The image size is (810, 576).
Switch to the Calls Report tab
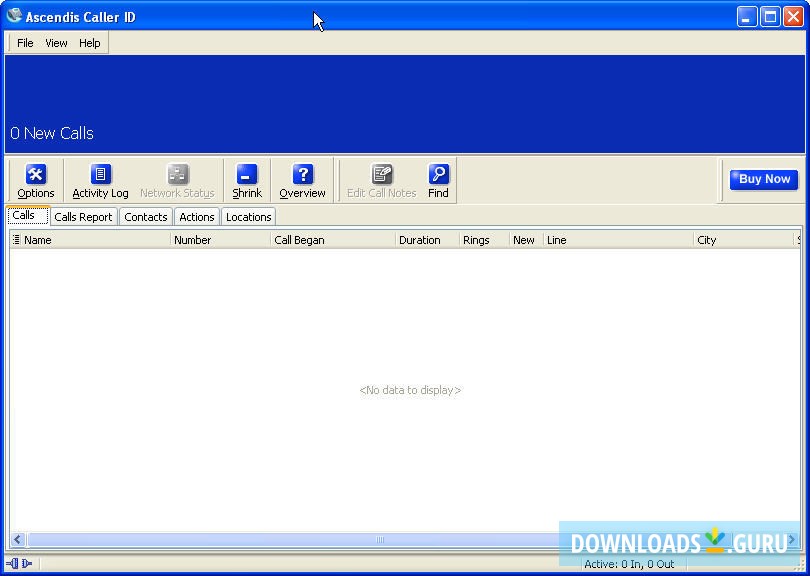pos(83,217)
